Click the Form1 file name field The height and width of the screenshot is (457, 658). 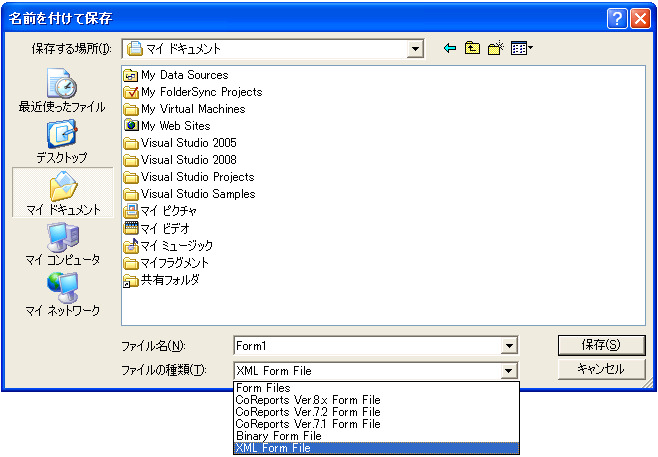tap(367, 346)
